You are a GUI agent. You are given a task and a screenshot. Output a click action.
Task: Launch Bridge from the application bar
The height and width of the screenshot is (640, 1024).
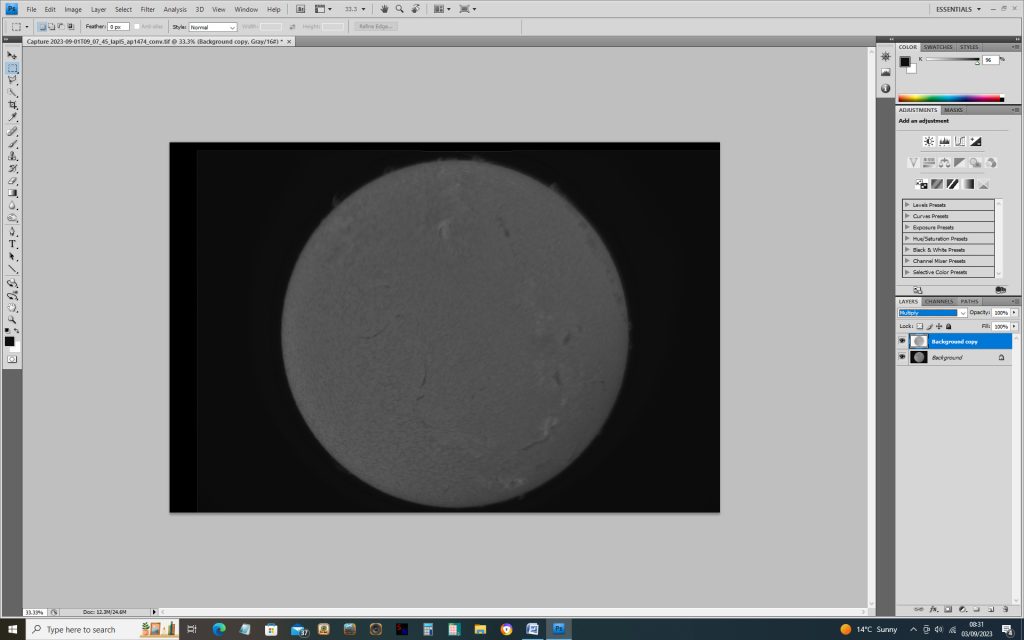[x=300, y=9]
